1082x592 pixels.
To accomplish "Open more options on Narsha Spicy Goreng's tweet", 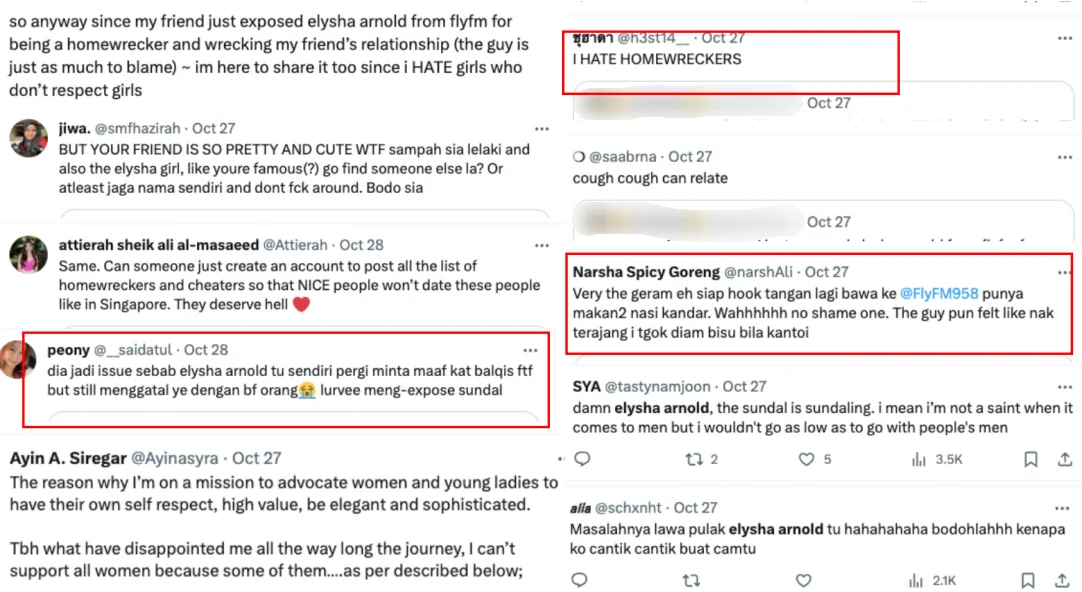I will pos(1063,272).
